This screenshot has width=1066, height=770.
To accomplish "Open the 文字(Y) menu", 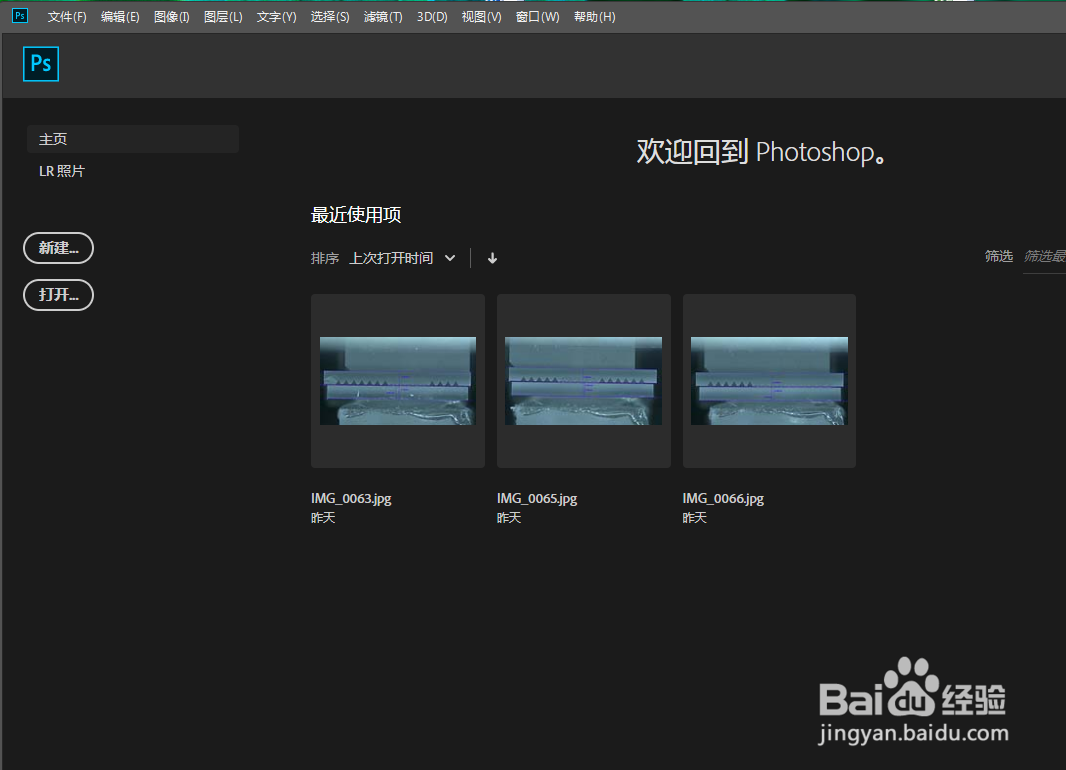I will 276,17.
